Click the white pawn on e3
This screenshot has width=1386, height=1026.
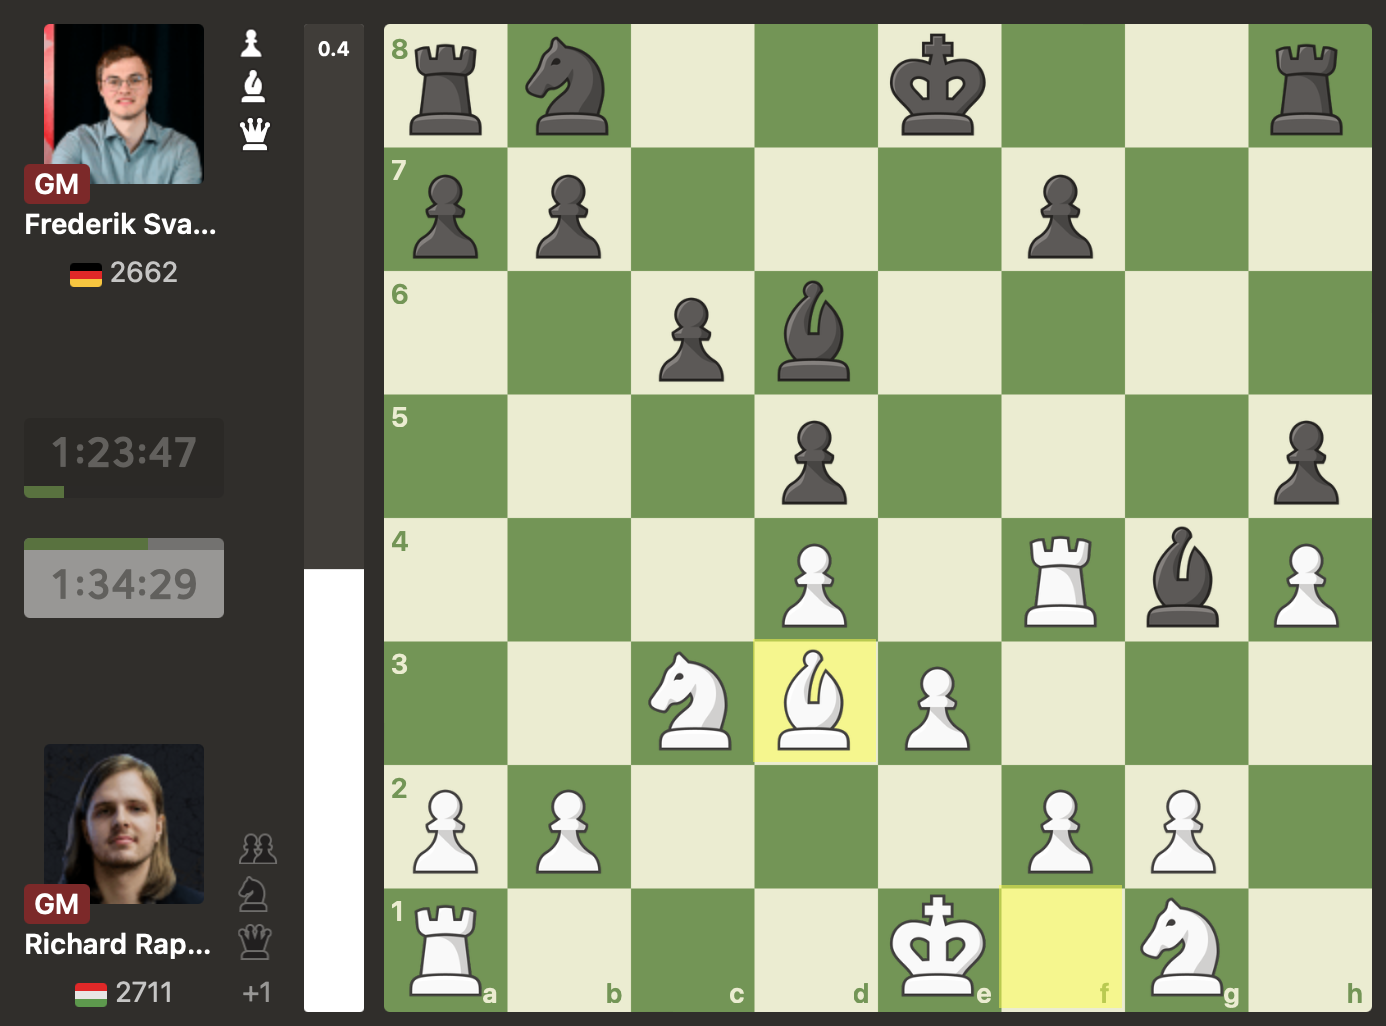pos(938,708)
